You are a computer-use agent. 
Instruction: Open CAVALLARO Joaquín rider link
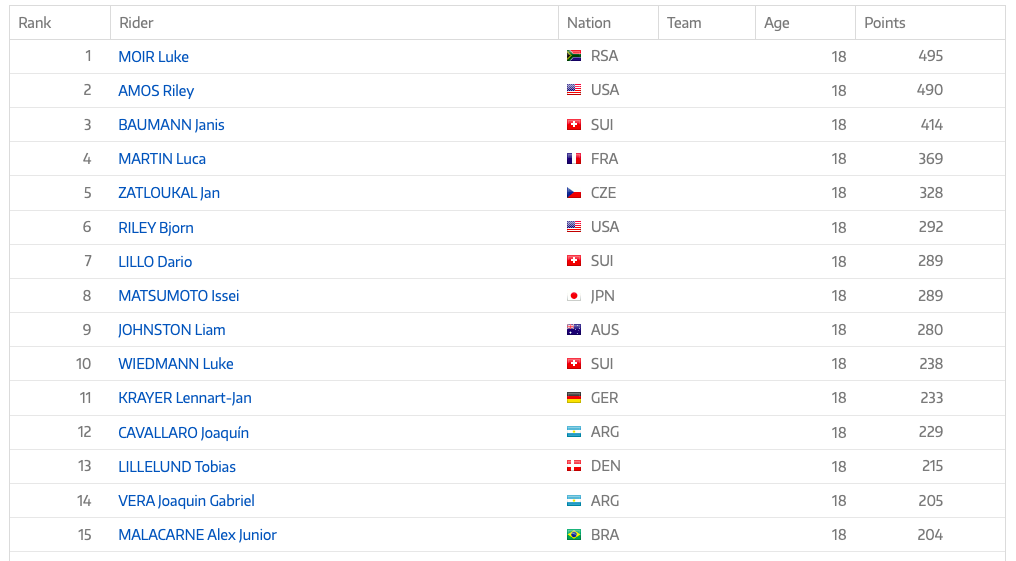click(x=183, y=433)
